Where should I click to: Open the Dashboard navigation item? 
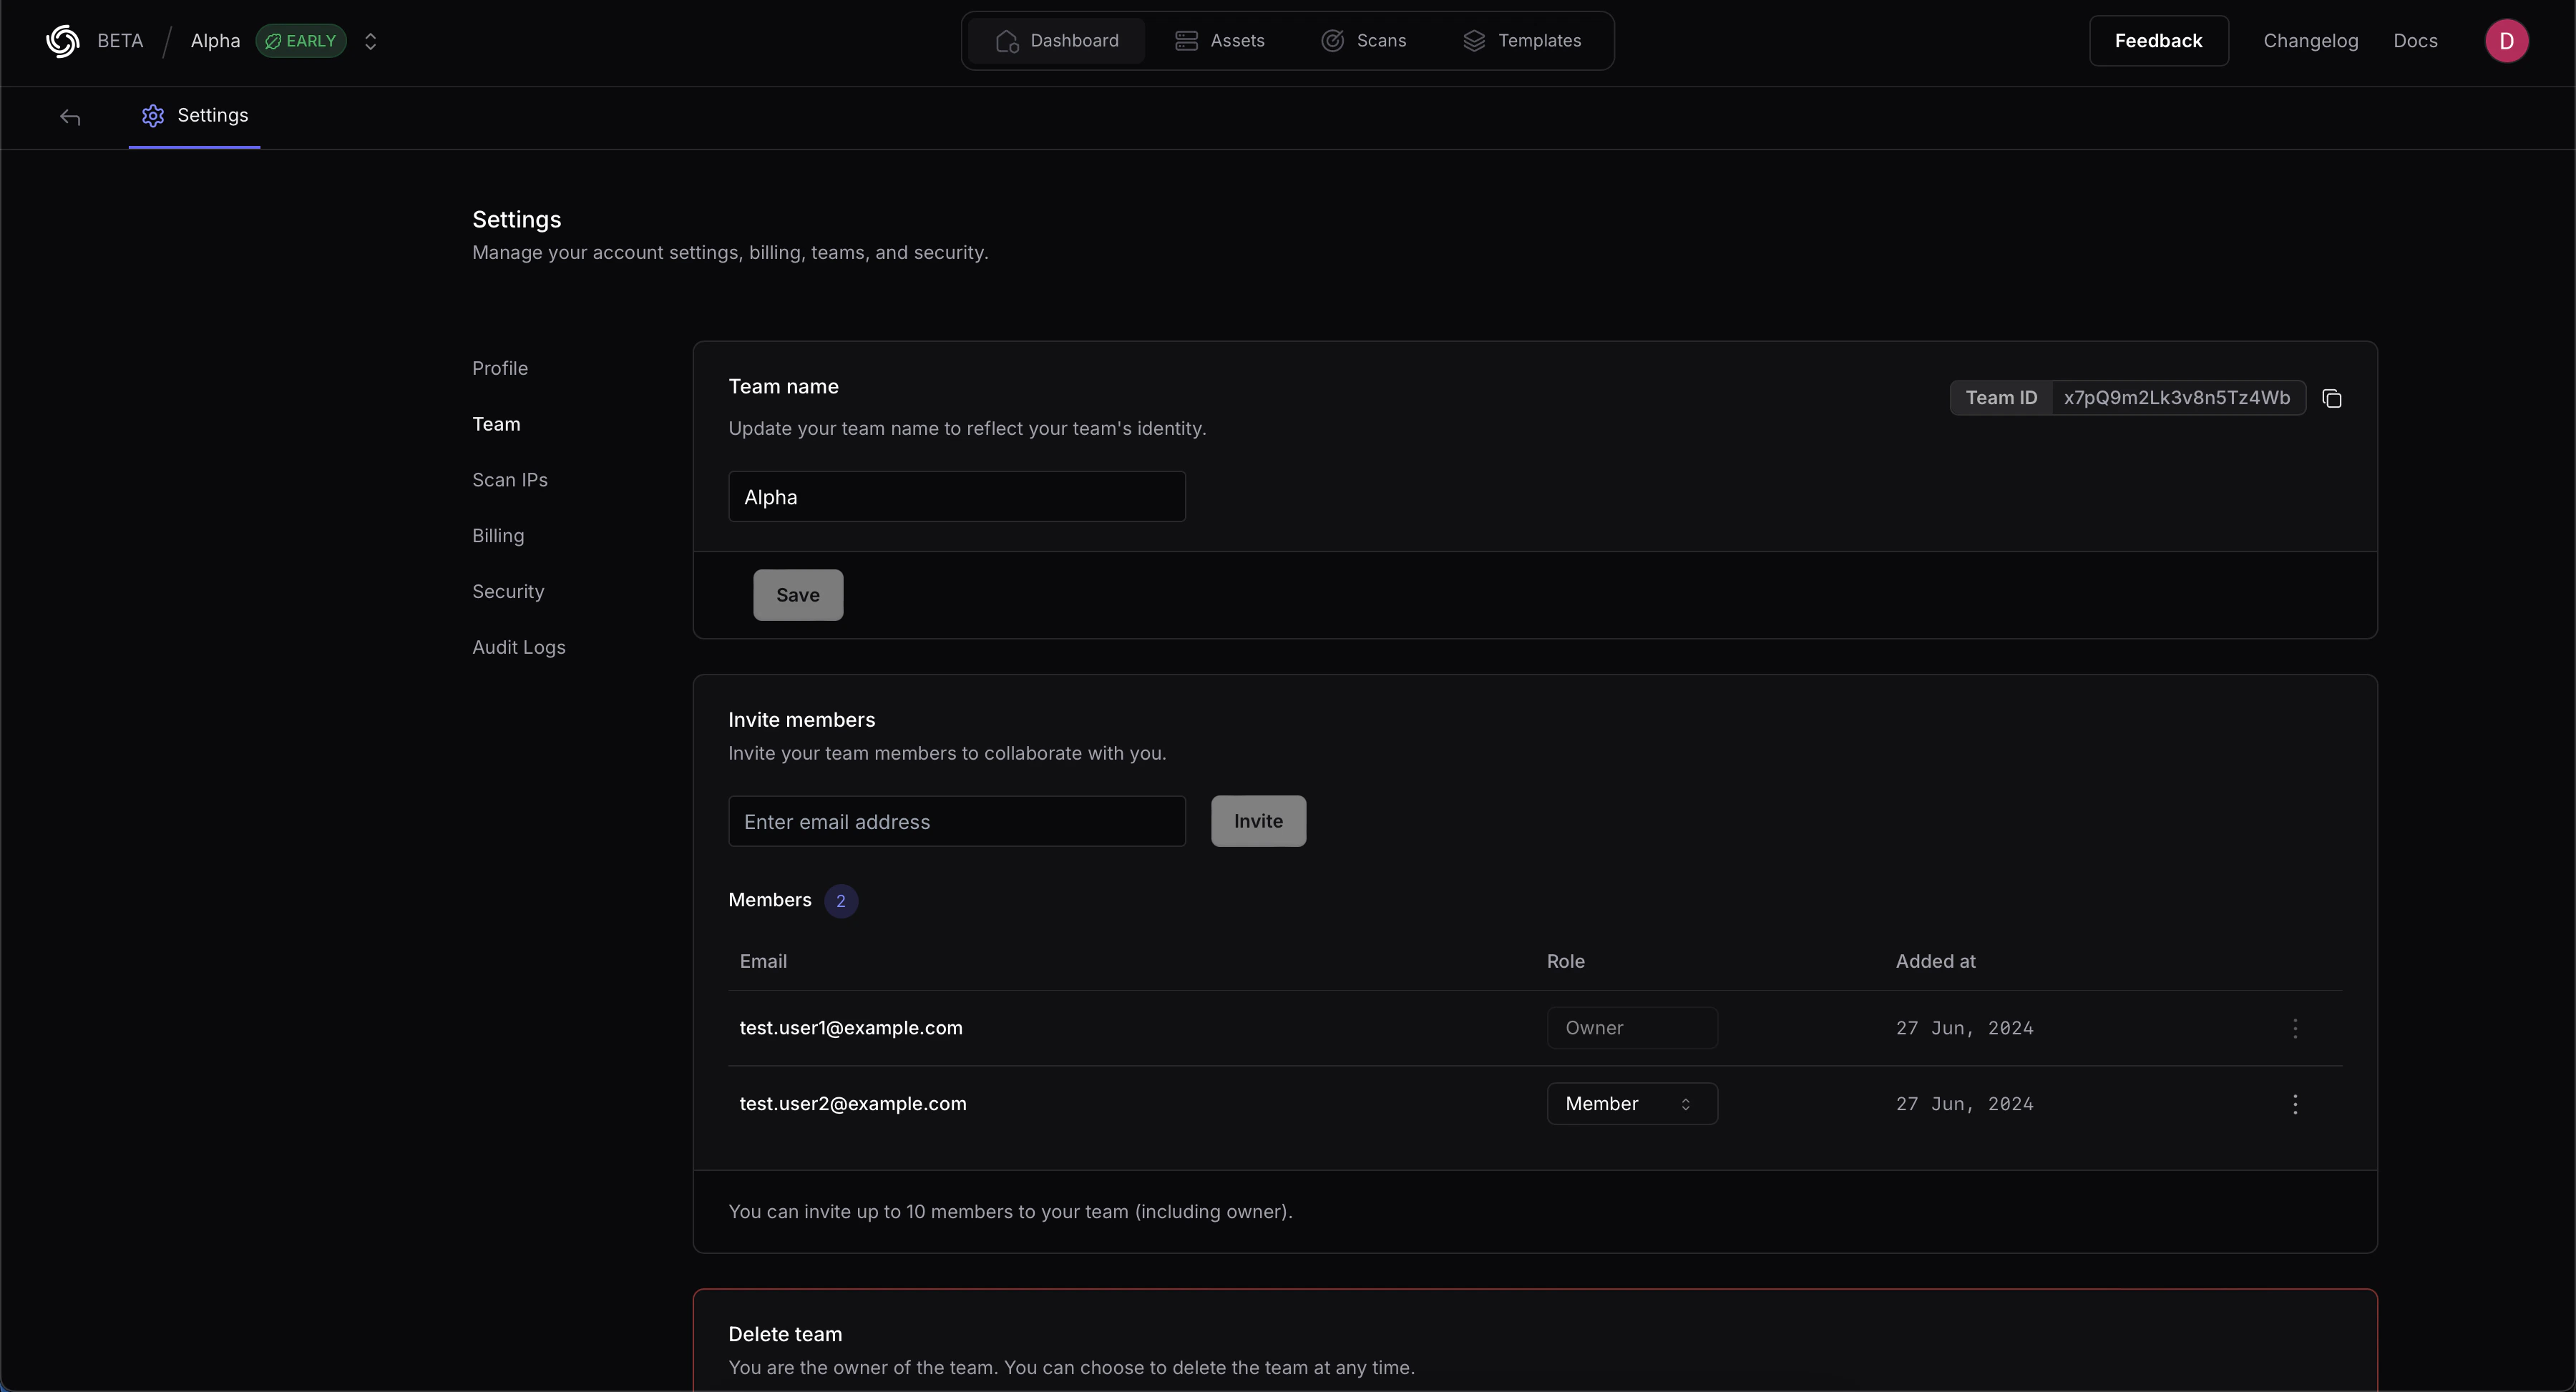[x=1057, y=41]
